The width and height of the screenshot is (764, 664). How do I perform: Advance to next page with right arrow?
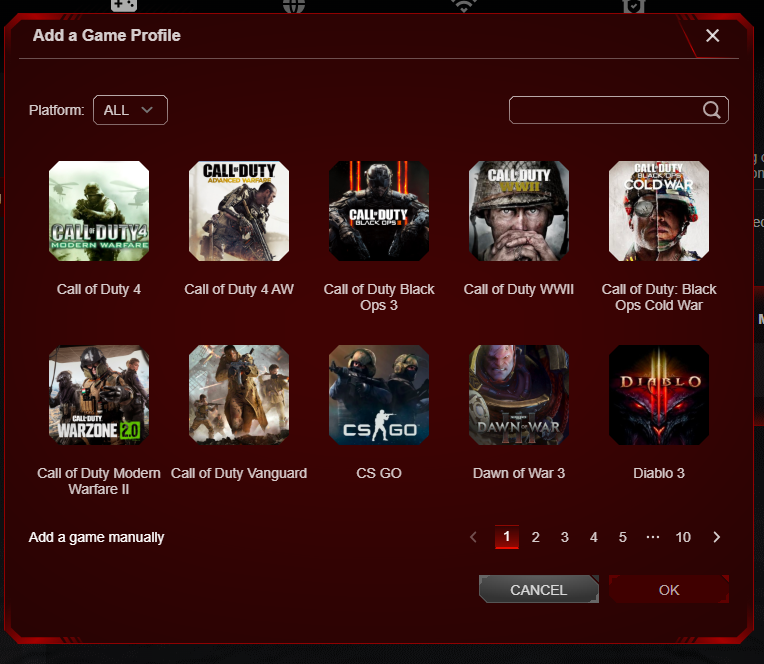coord(717,537)
